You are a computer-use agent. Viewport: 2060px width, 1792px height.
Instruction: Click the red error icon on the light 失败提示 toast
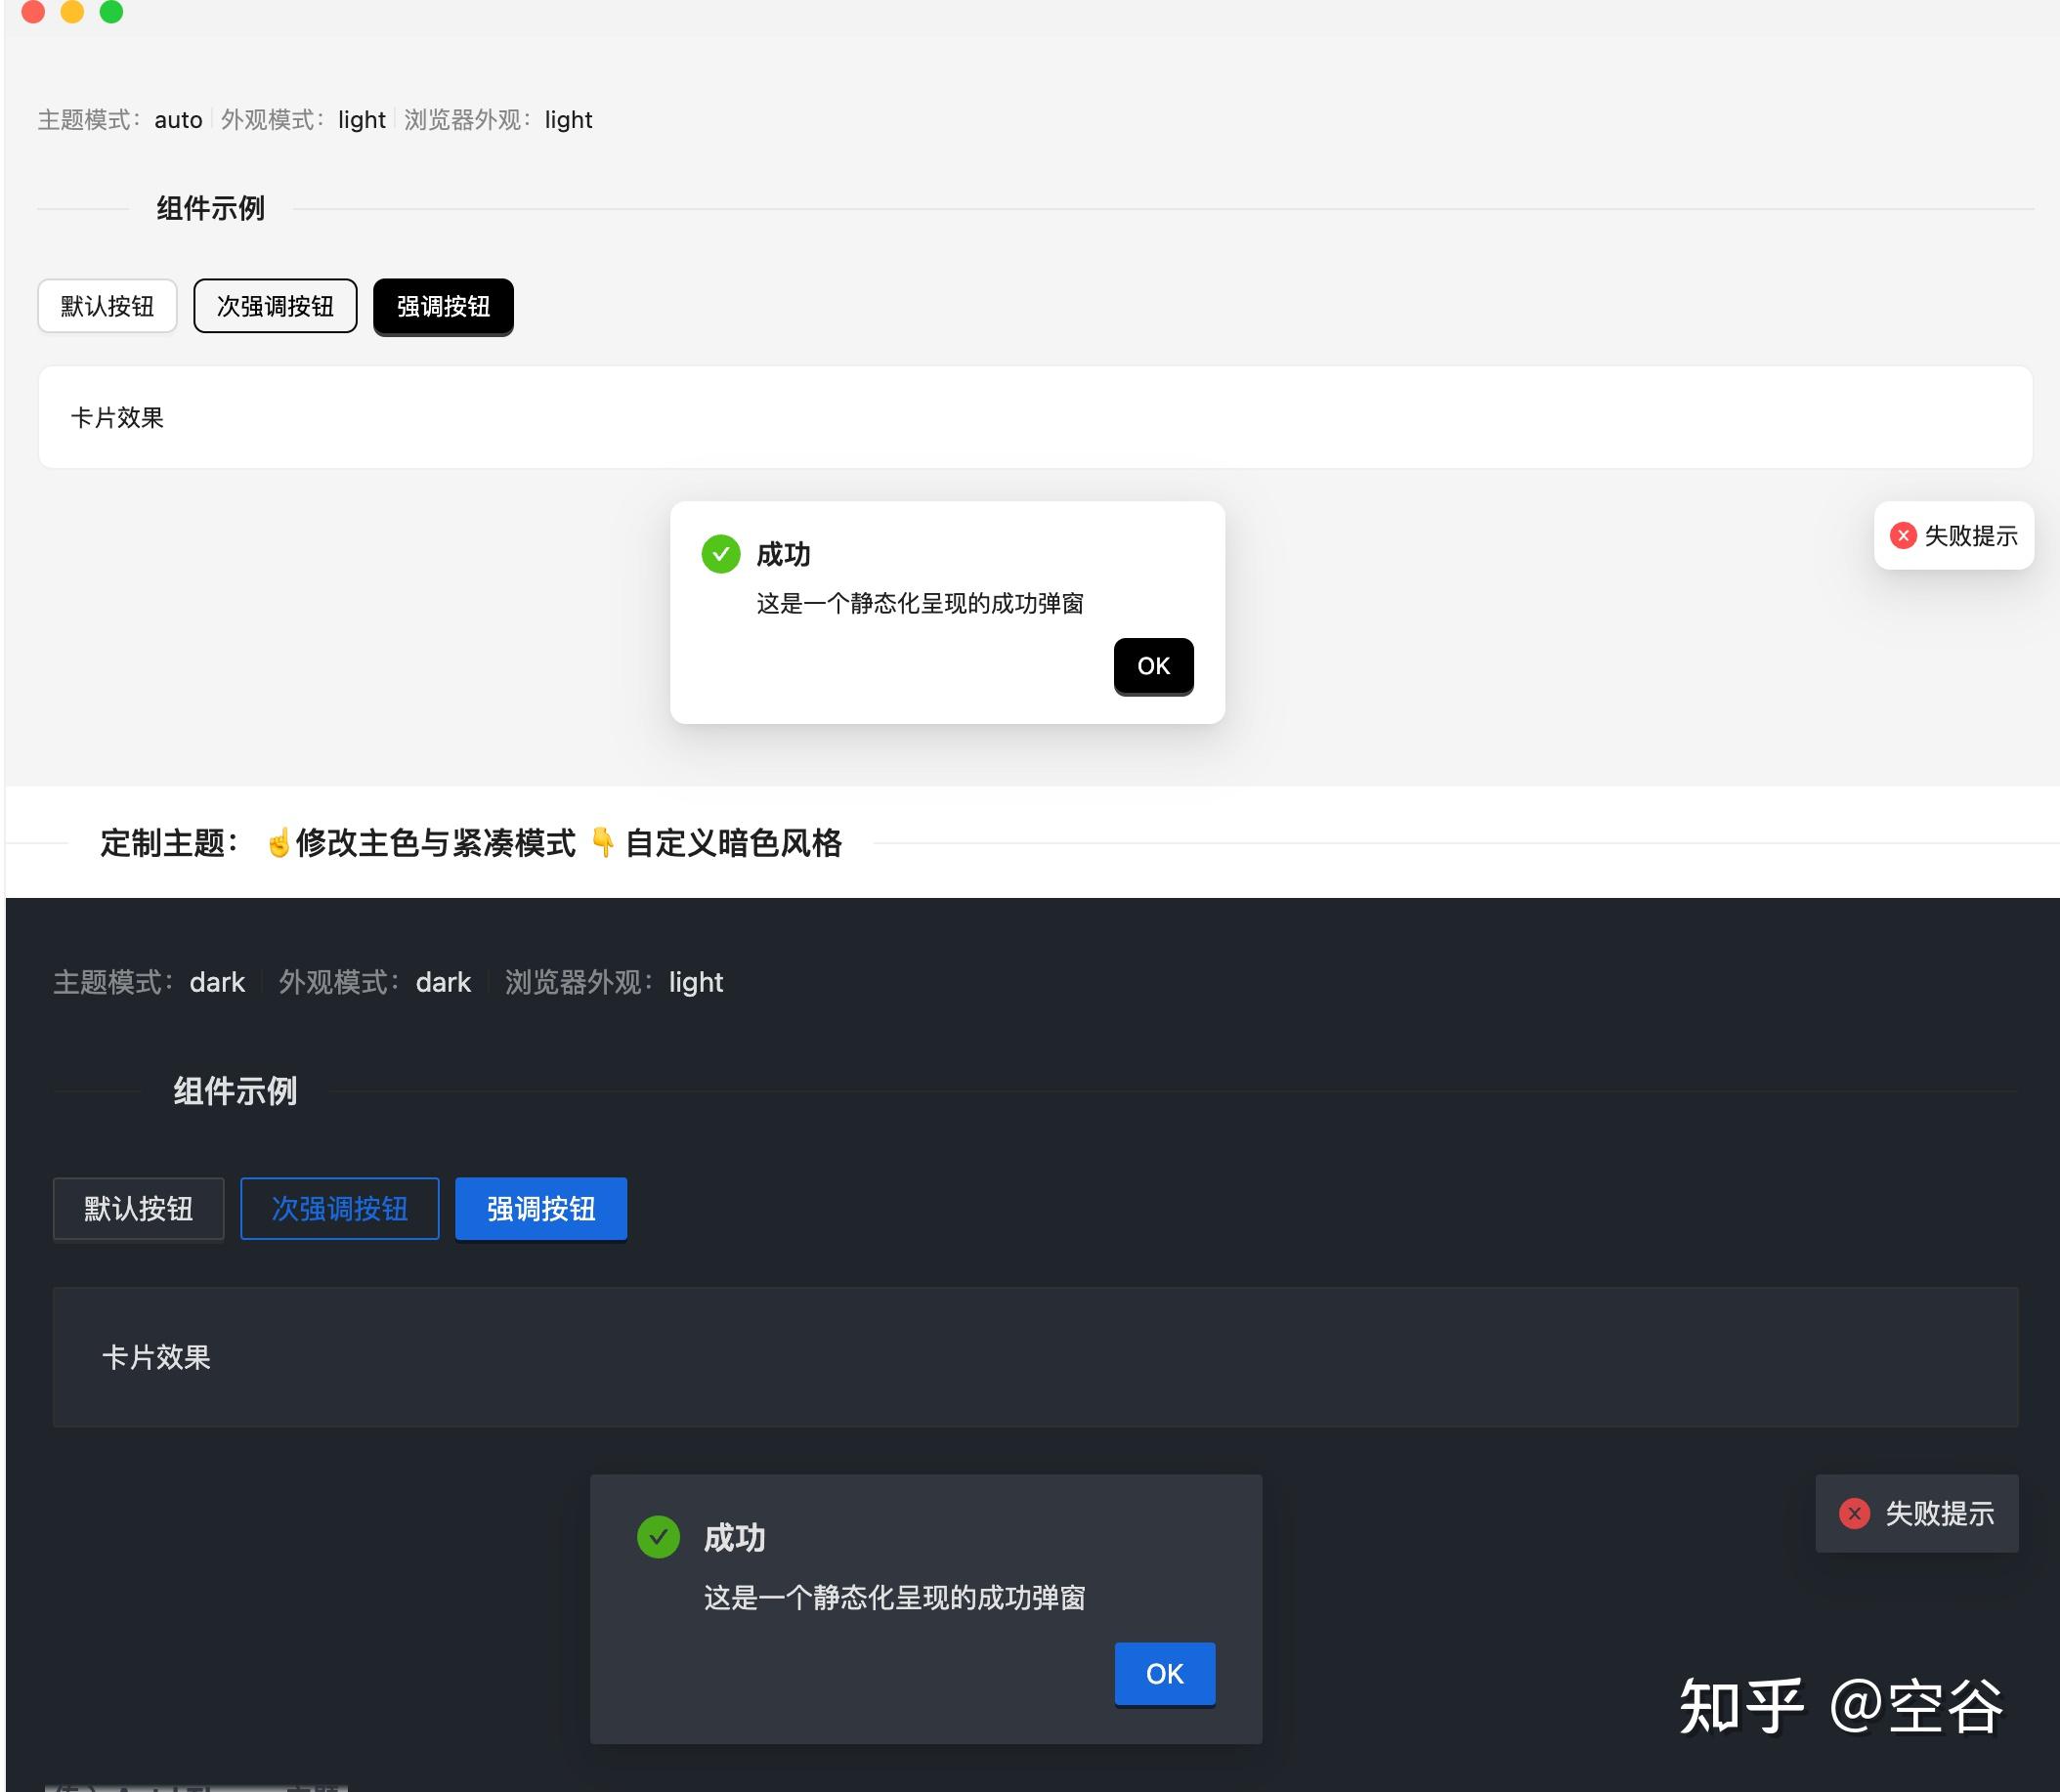point(1904,536)
